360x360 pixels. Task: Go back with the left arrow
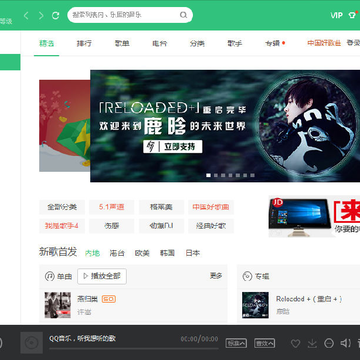26,15
